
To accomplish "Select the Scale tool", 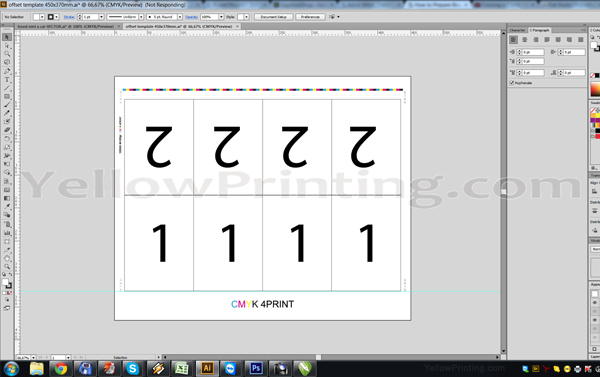I will [7, 147].
